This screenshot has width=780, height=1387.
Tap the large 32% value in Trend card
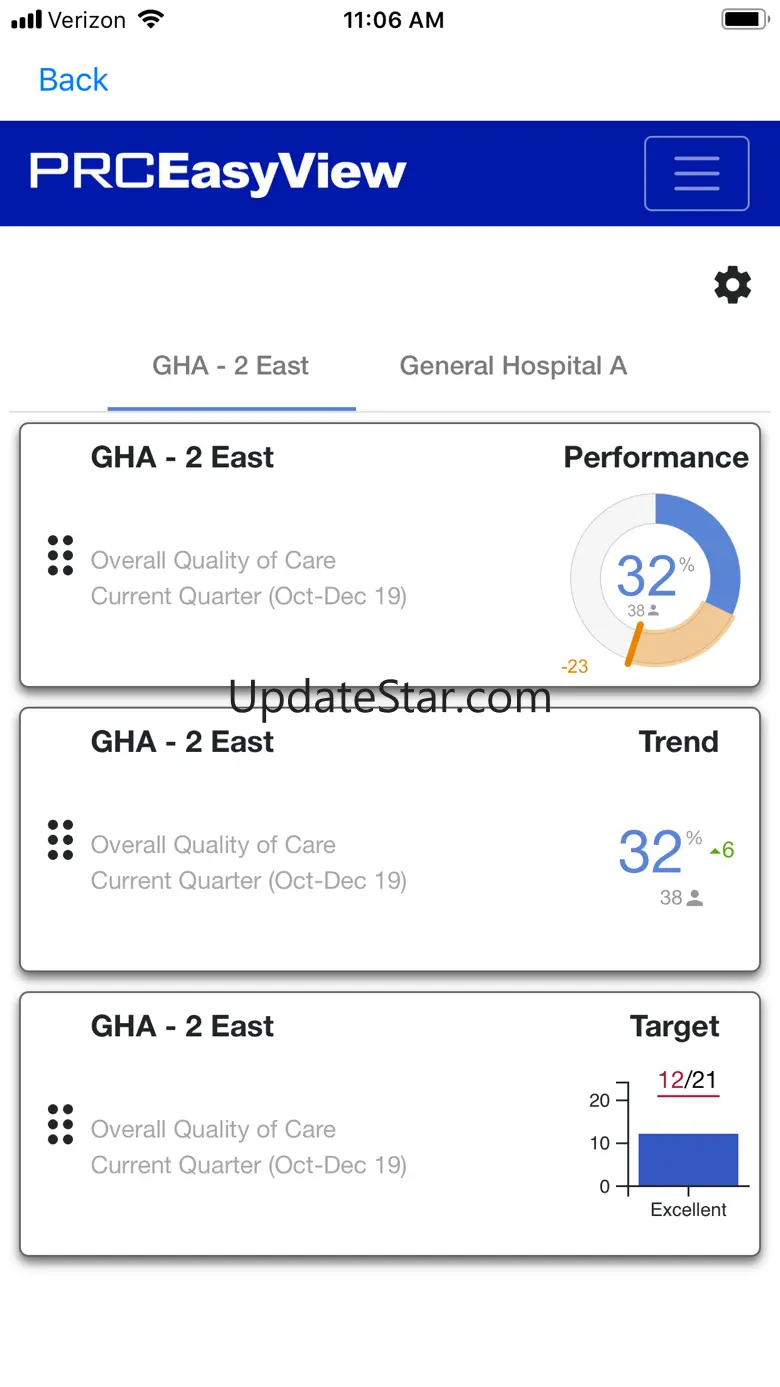(650, 853)
